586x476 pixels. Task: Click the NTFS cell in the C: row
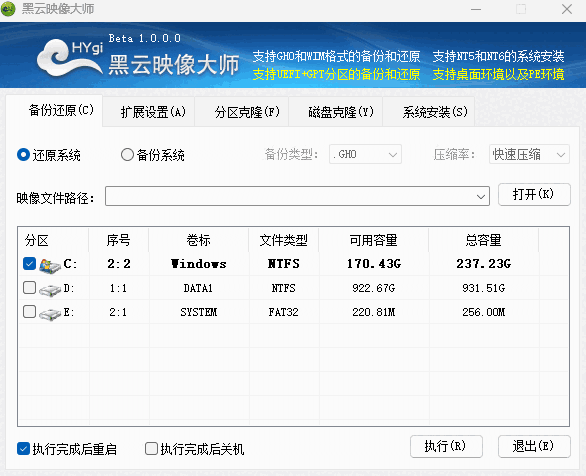point(284,264)
